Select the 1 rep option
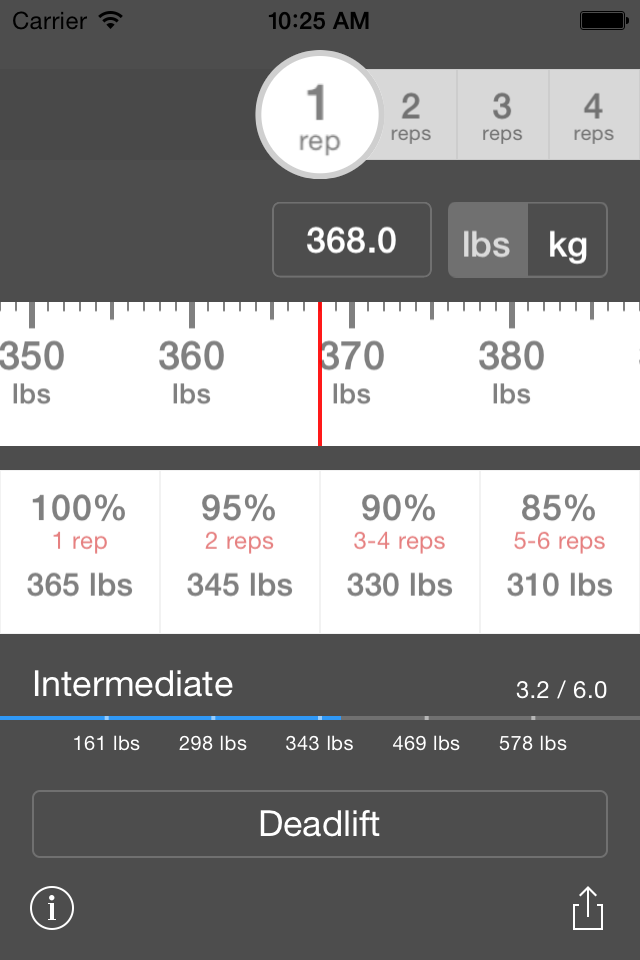The image size is (640, 960). [x=319, y=114]
